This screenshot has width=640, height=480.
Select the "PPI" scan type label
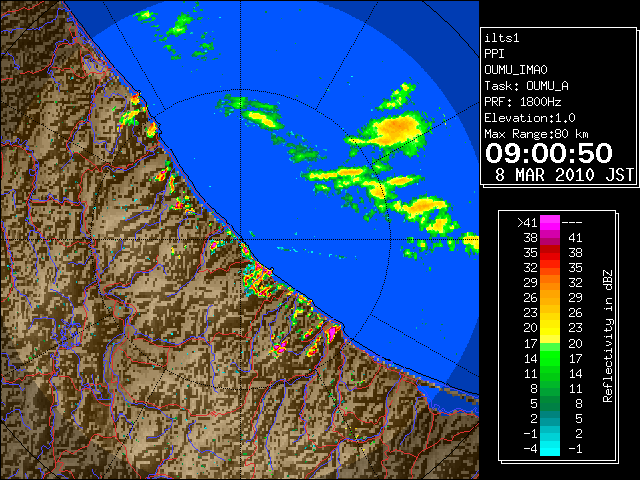494,54
